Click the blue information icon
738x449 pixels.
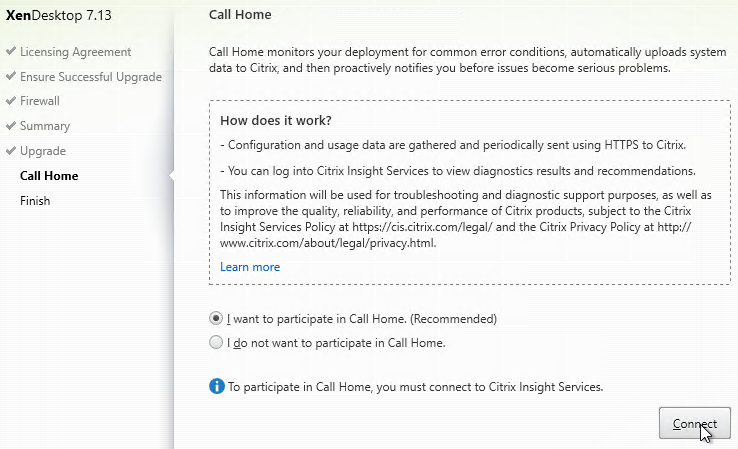[217, 386]
